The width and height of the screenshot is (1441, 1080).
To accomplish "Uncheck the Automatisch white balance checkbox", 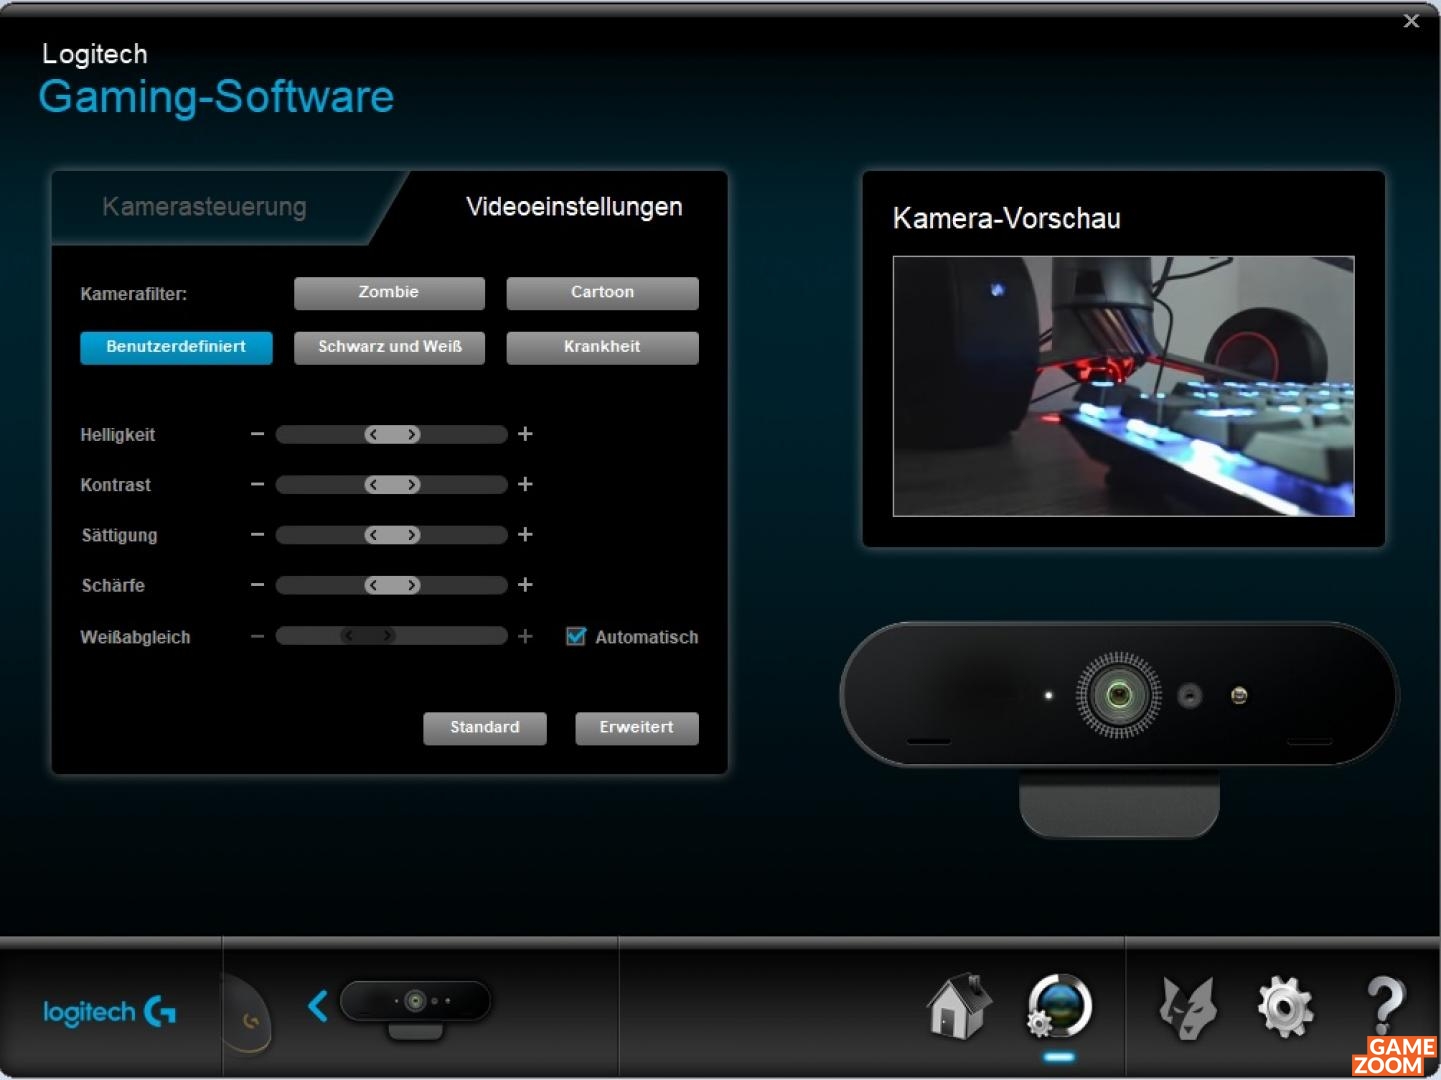I will click(x=576, y=636).
